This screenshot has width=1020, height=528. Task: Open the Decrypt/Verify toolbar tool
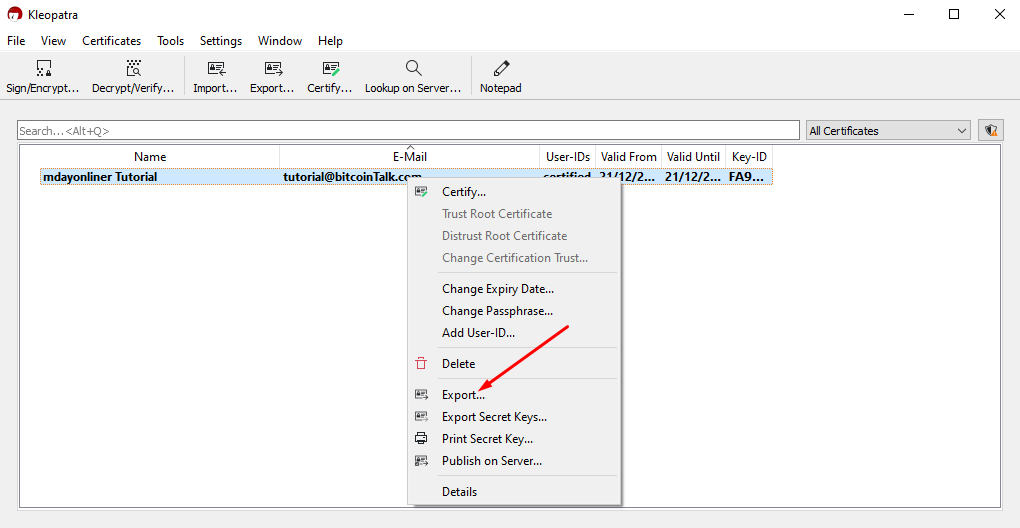133,77
